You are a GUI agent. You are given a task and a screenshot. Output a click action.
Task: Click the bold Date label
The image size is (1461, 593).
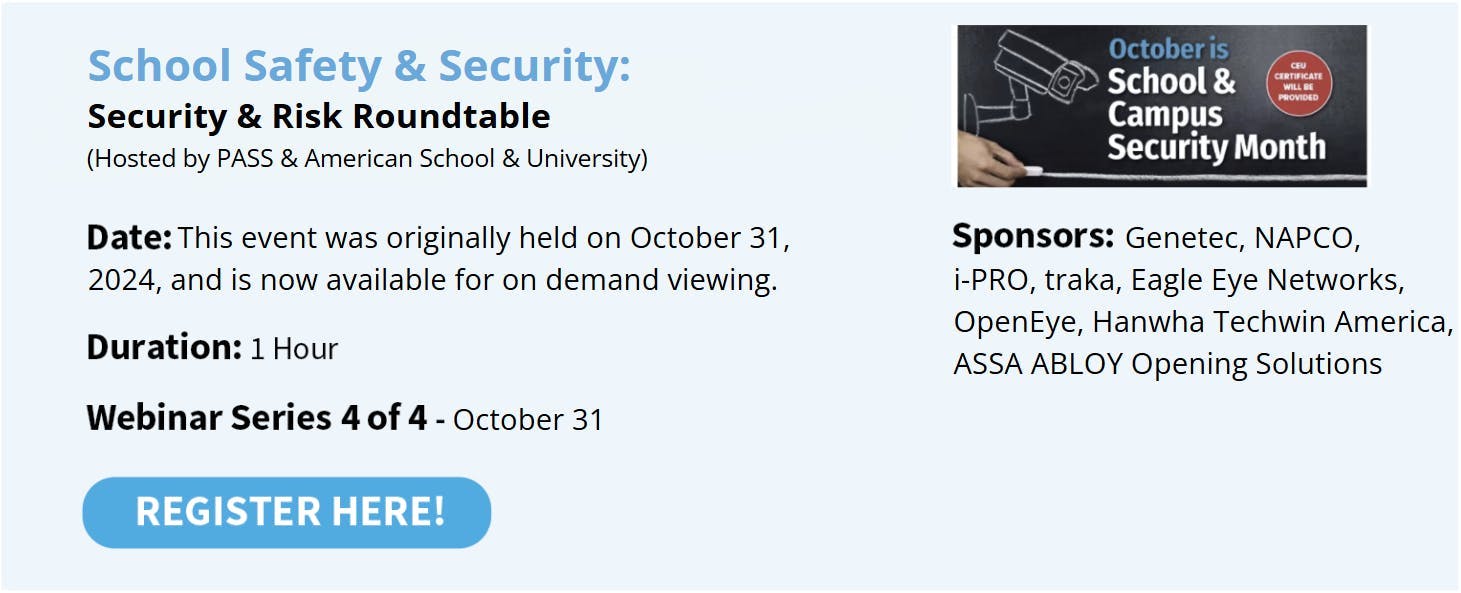(x=129, y=238)
